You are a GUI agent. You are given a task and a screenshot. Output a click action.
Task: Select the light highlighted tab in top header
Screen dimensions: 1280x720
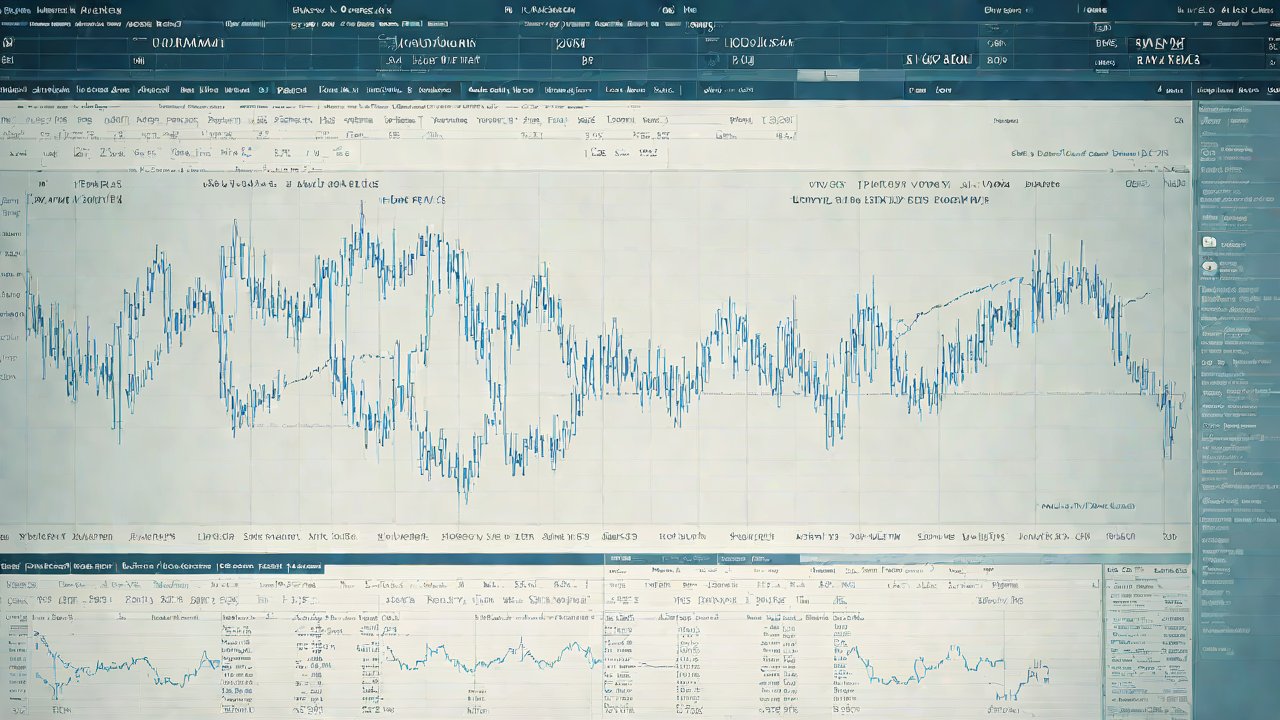[x=827, y=76]
